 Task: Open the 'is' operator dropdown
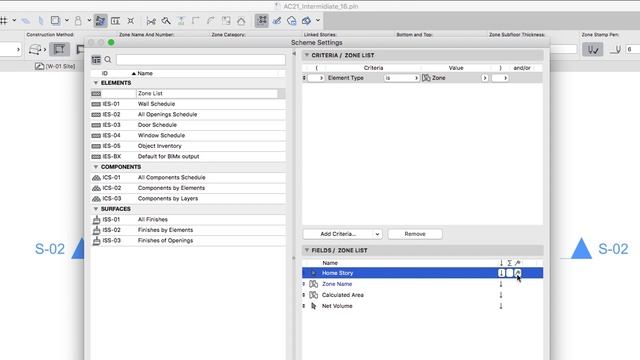[x=401, y=78]
